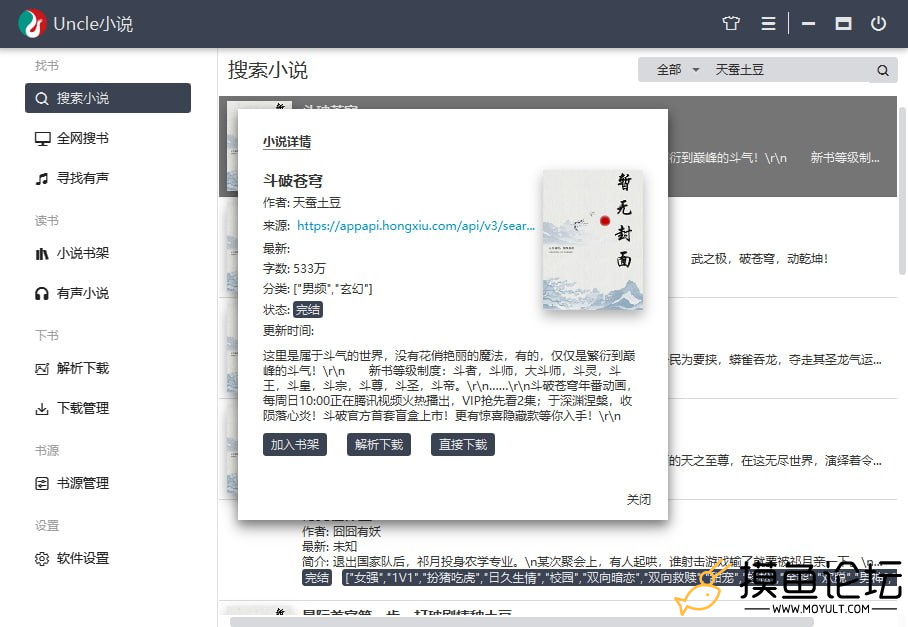The width and height of the screenshot is (908, 627).
Task: Click the power exit icon
Action: 878,24
